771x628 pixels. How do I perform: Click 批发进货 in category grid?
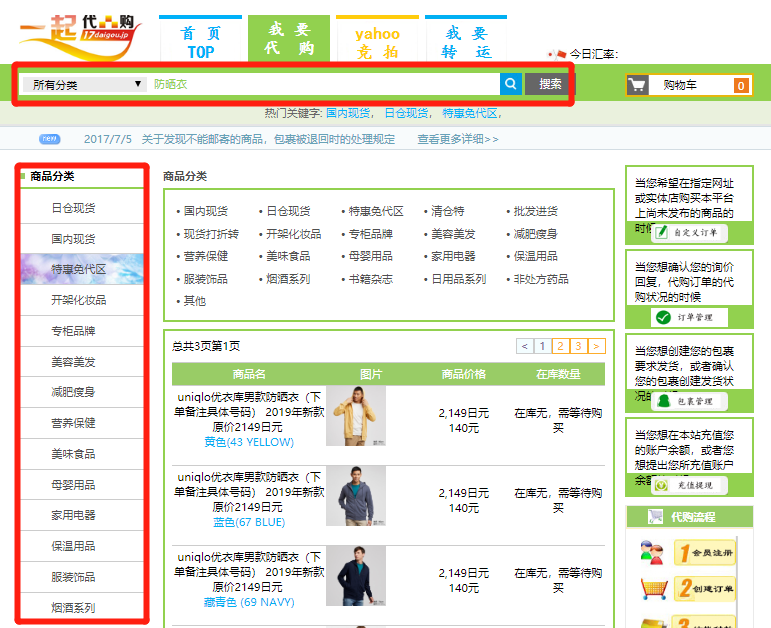[x=535, y=211]
